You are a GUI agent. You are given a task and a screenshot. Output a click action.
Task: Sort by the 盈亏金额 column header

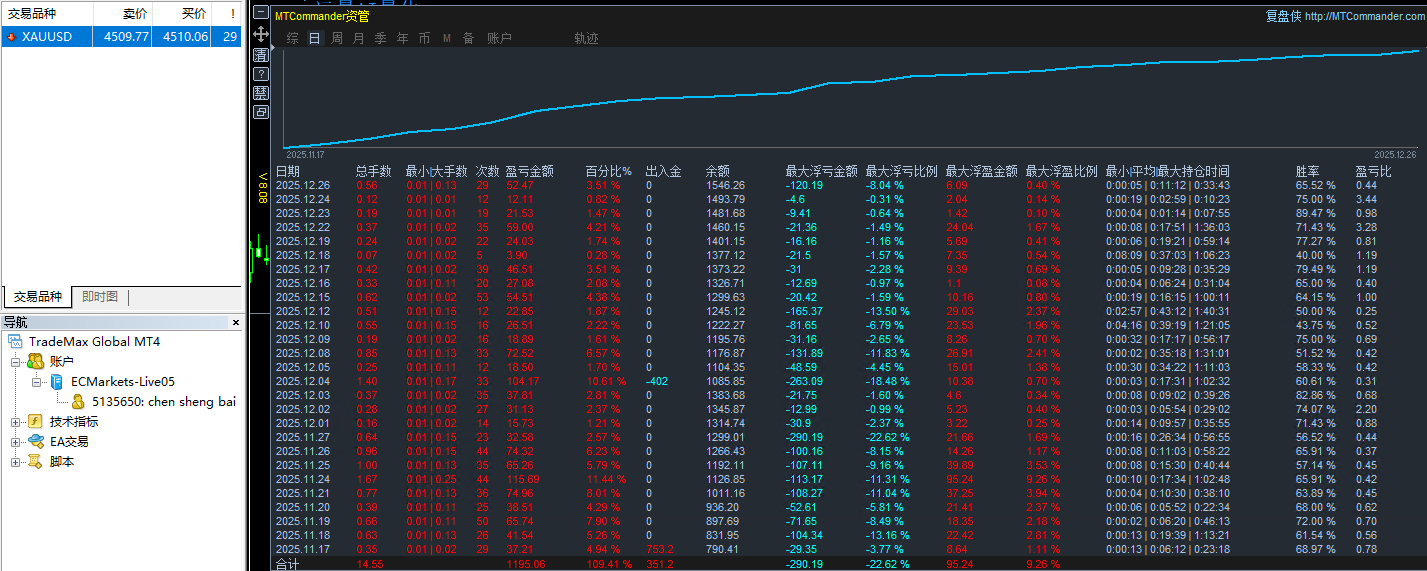point(530,171)
